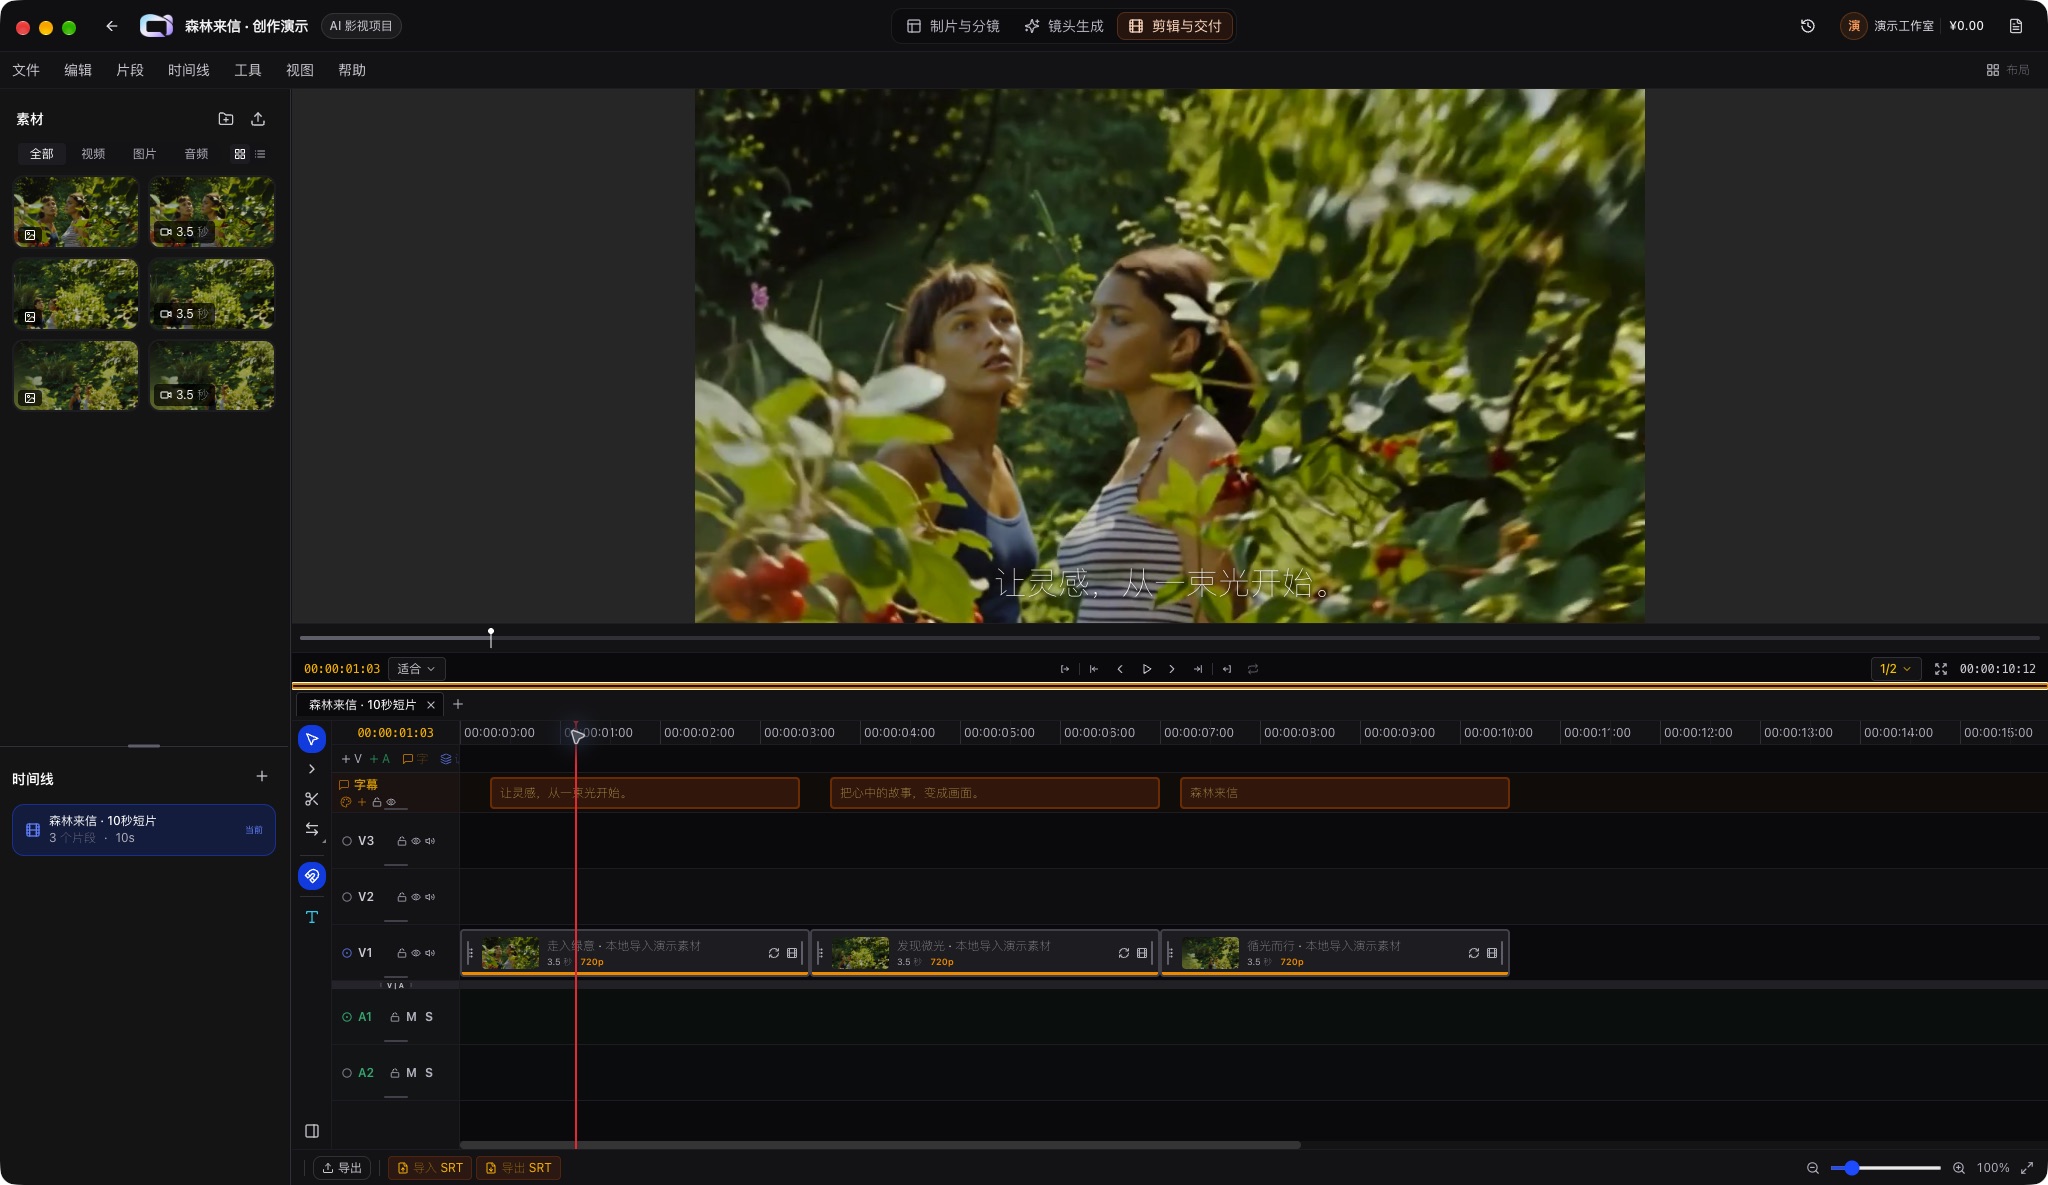Add a new timeline with plus

(x=262, y=776)
